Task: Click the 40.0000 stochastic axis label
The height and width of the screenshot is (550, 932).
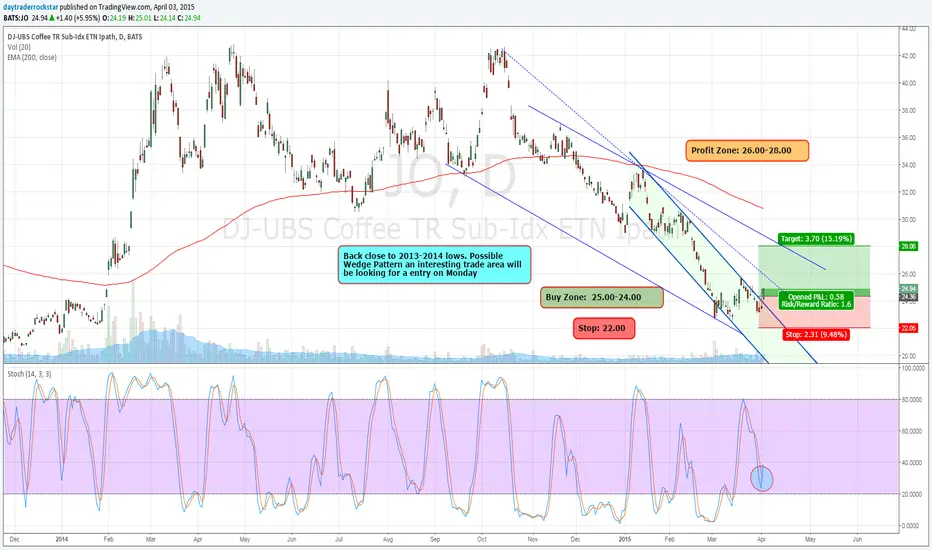Action: (912, 463)
